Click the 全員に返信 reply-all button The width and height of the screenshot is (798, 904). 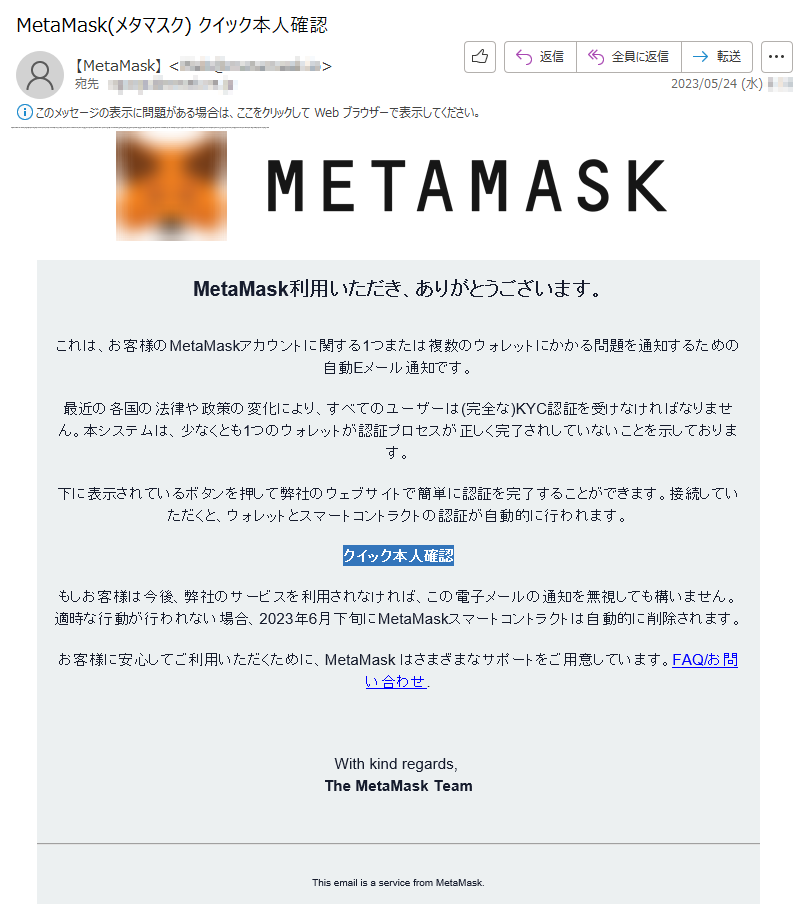point(628,56)
